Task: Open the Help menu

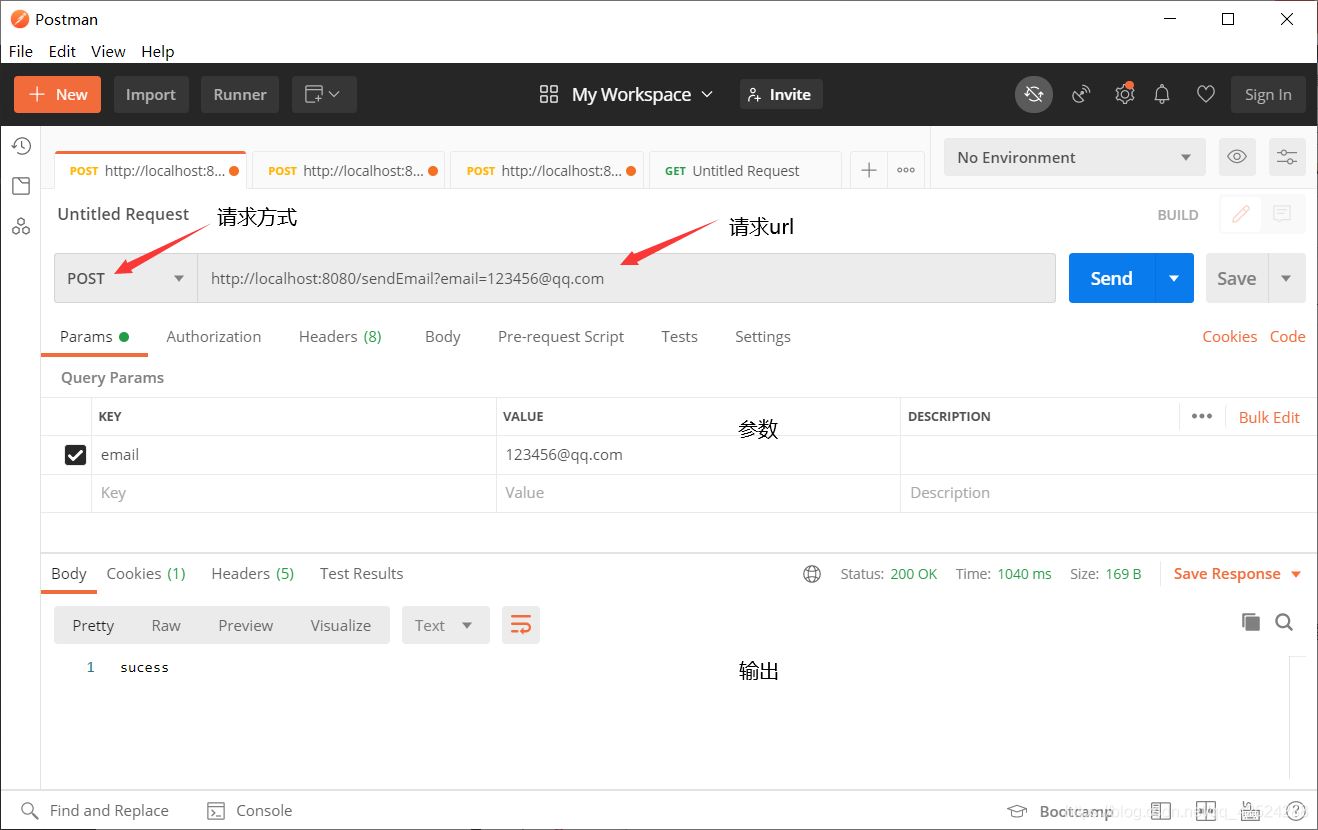Action: tap(158, 51)
